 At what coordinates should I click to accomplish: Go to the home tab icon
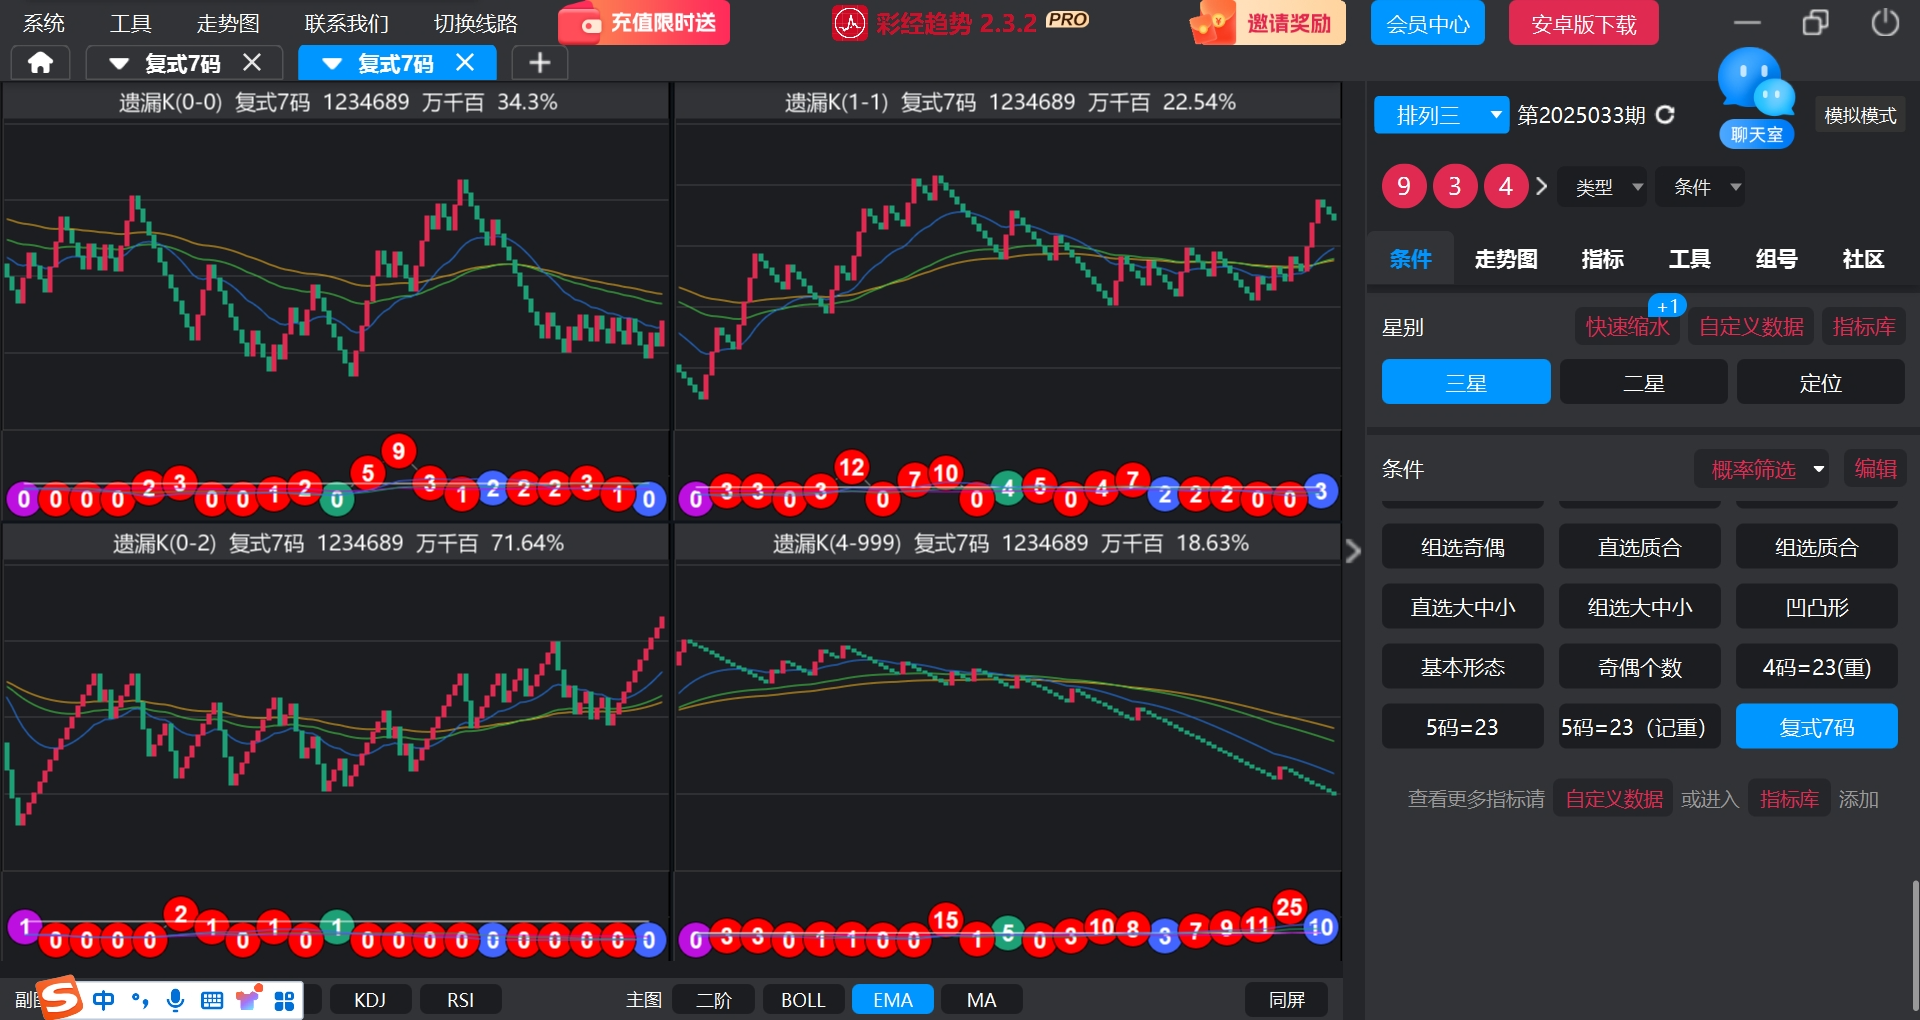click(x=40, y=63)
